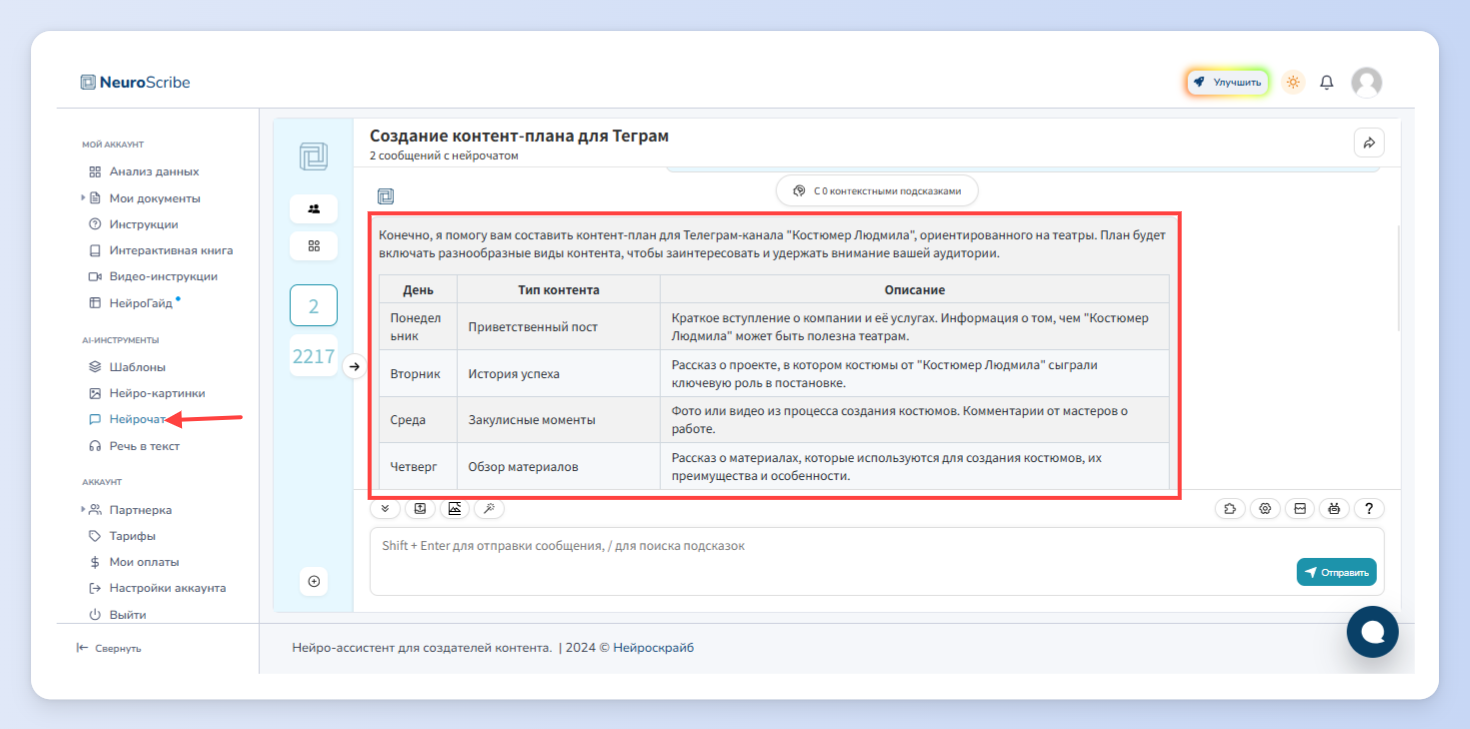Click the magic wand icon above the input
Viewport: 1470px width, 729px height.
(489, 508)
